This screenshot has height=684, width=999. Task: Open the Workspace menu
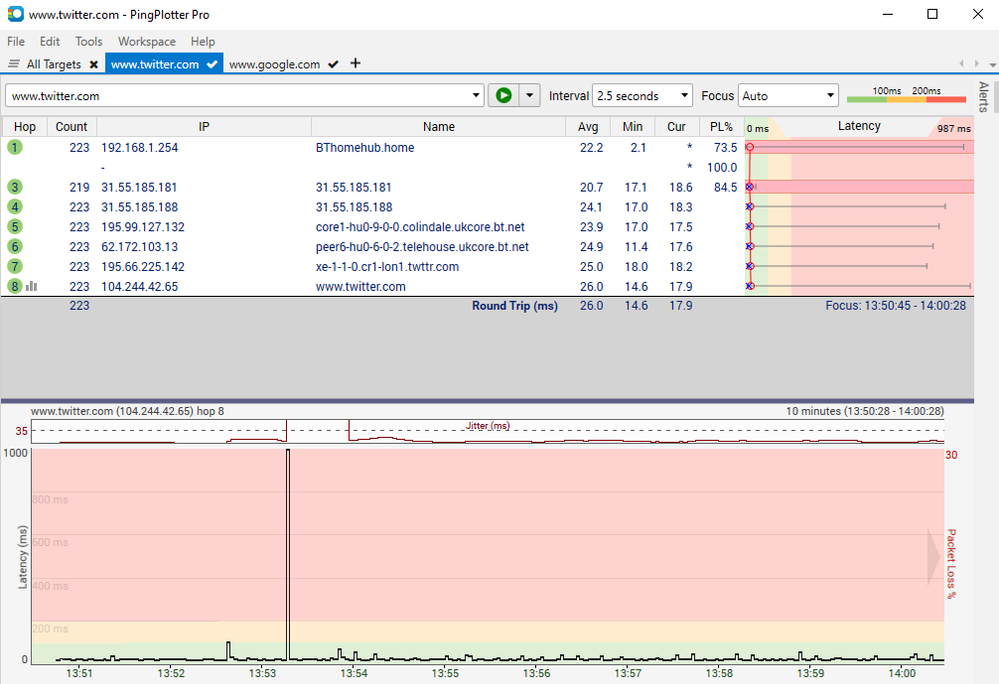[x=147, y=41]
